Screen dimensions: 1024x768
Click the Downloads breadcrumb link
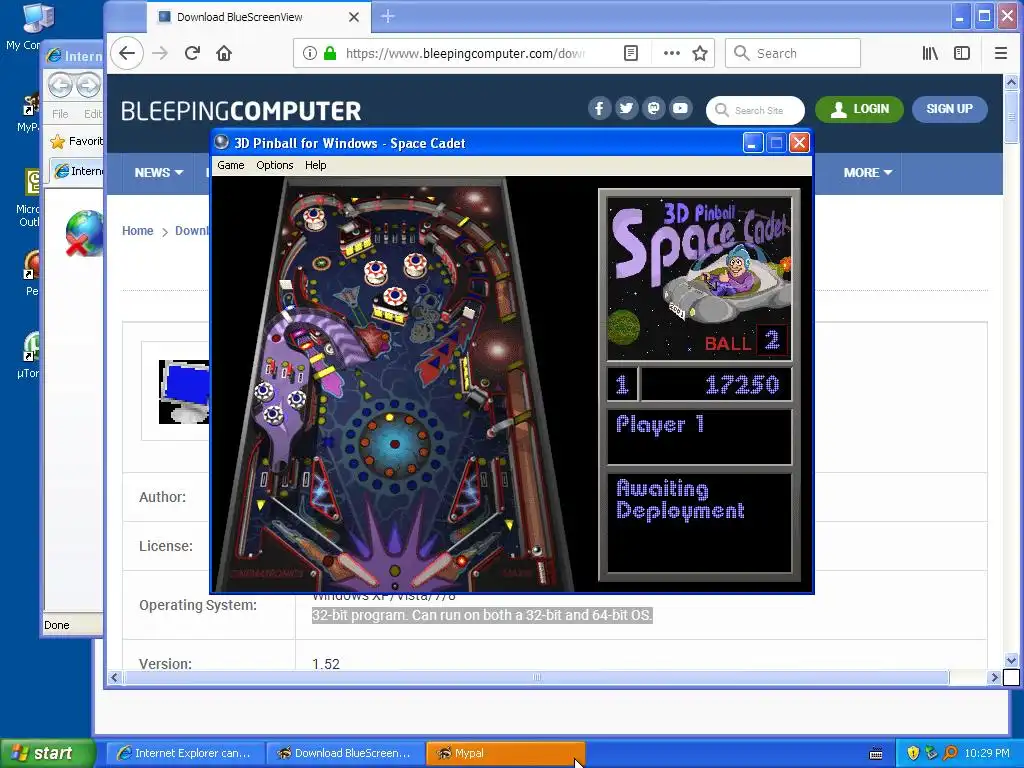coord(192,231)
